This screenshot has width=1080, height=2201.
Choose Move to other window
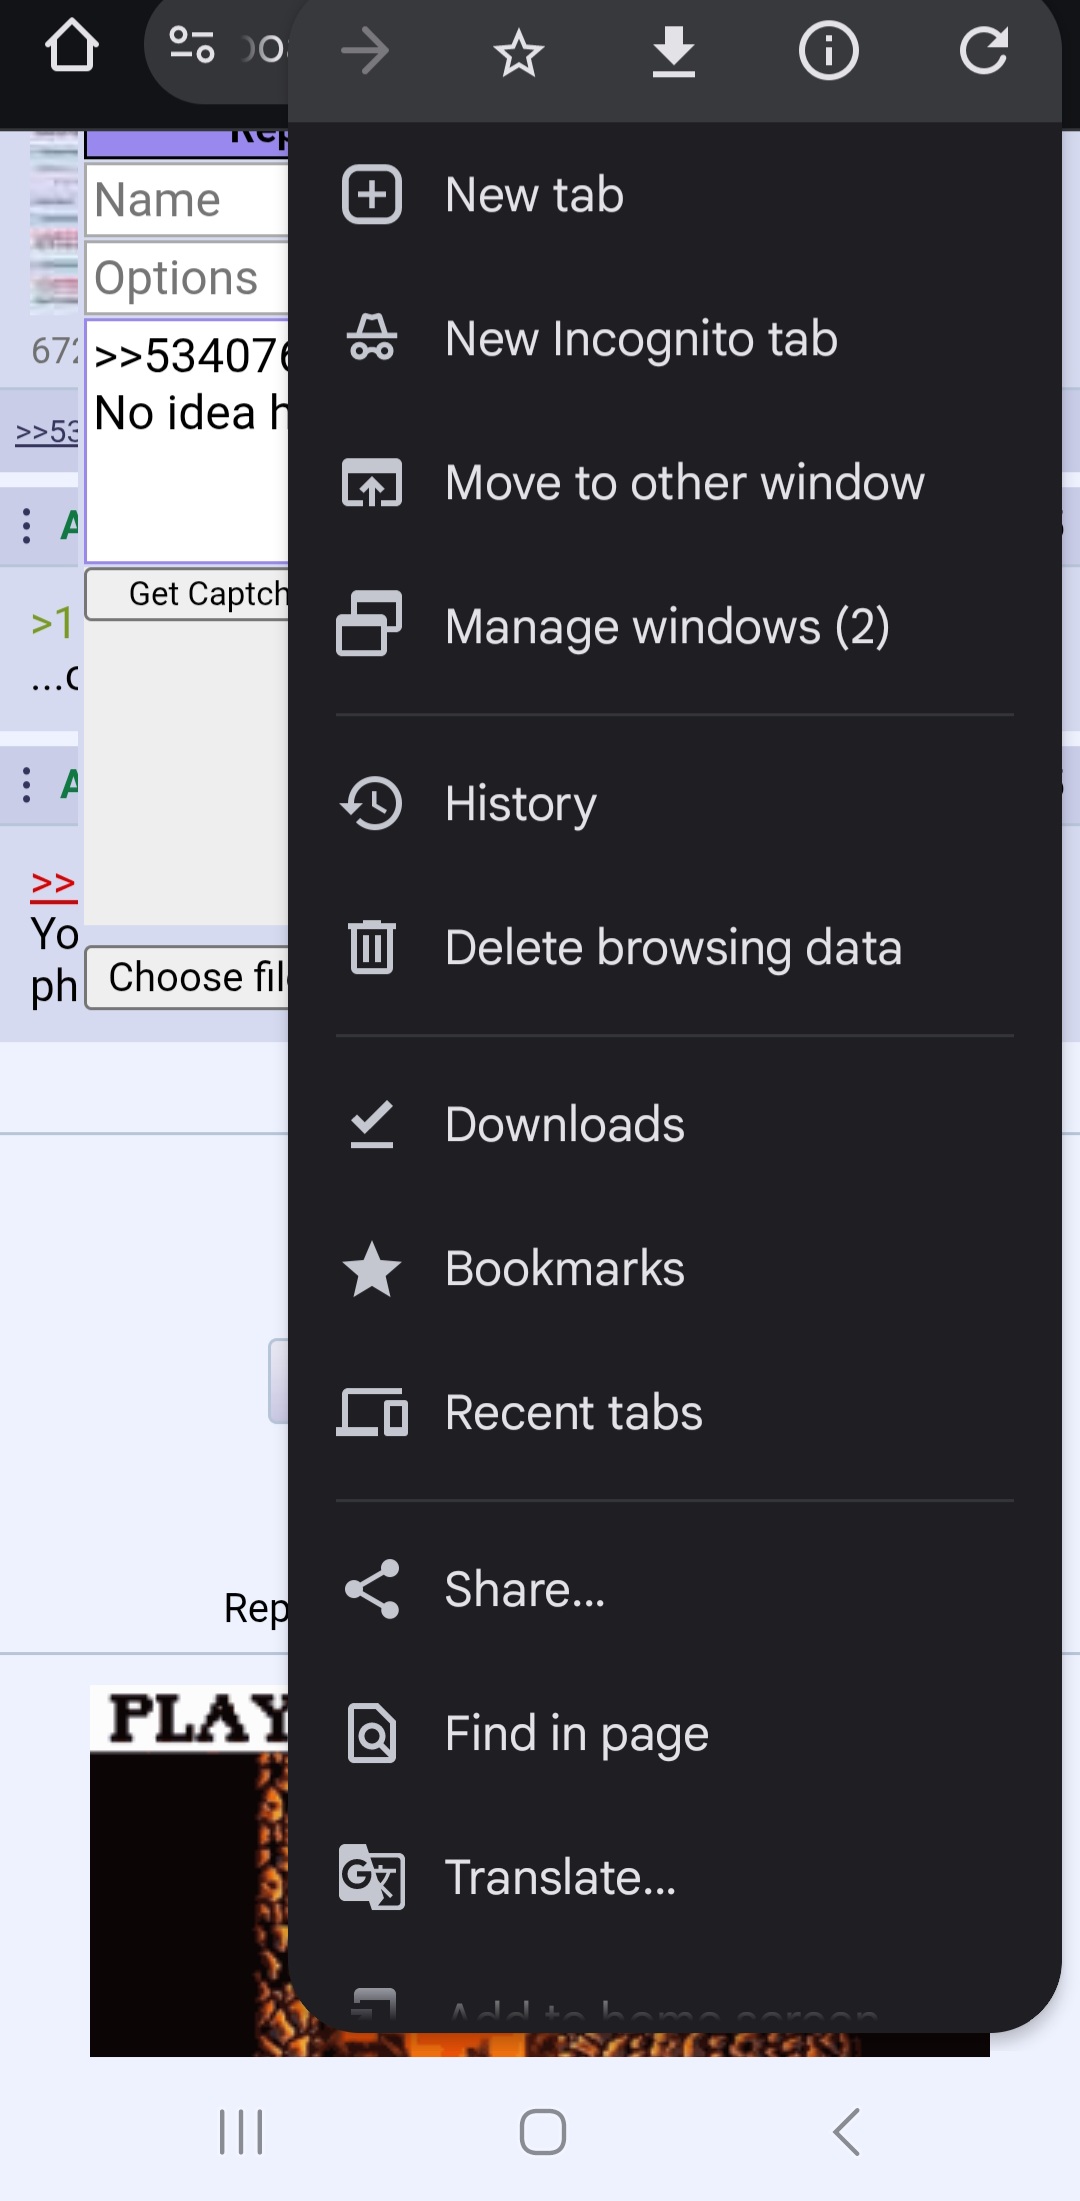(675, 483)
